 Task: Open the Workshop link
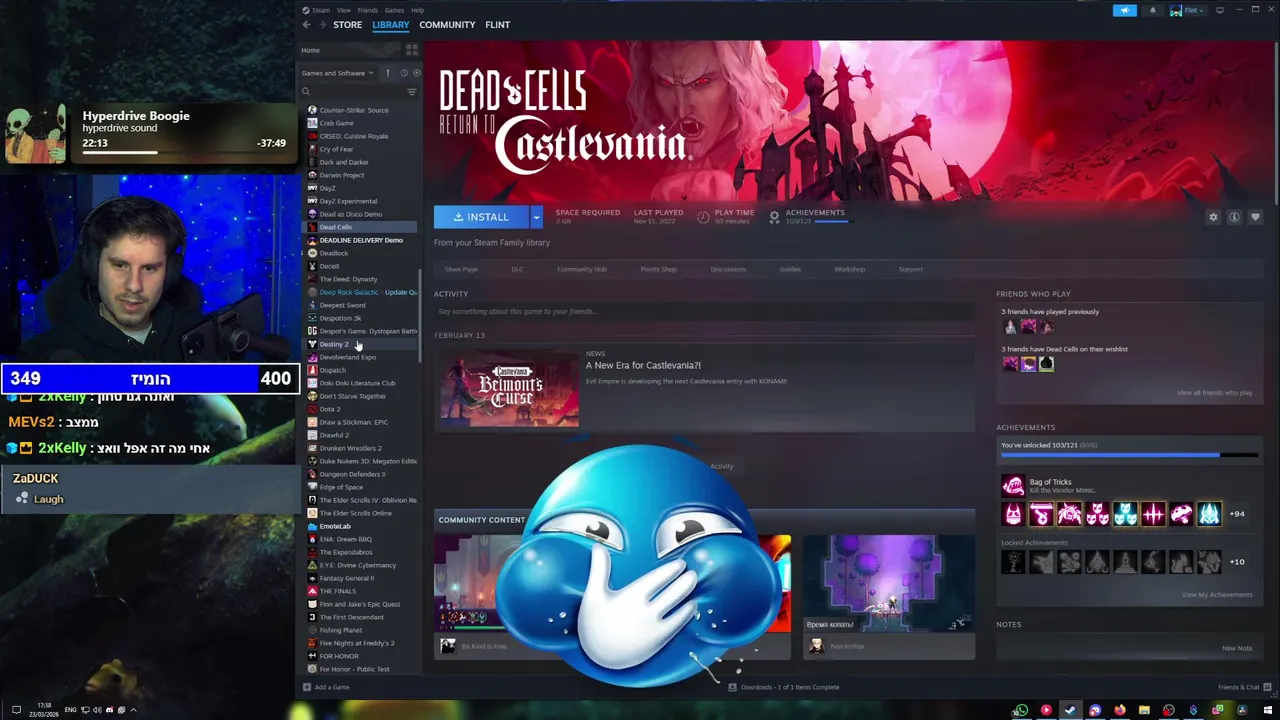tap(849, 269)
